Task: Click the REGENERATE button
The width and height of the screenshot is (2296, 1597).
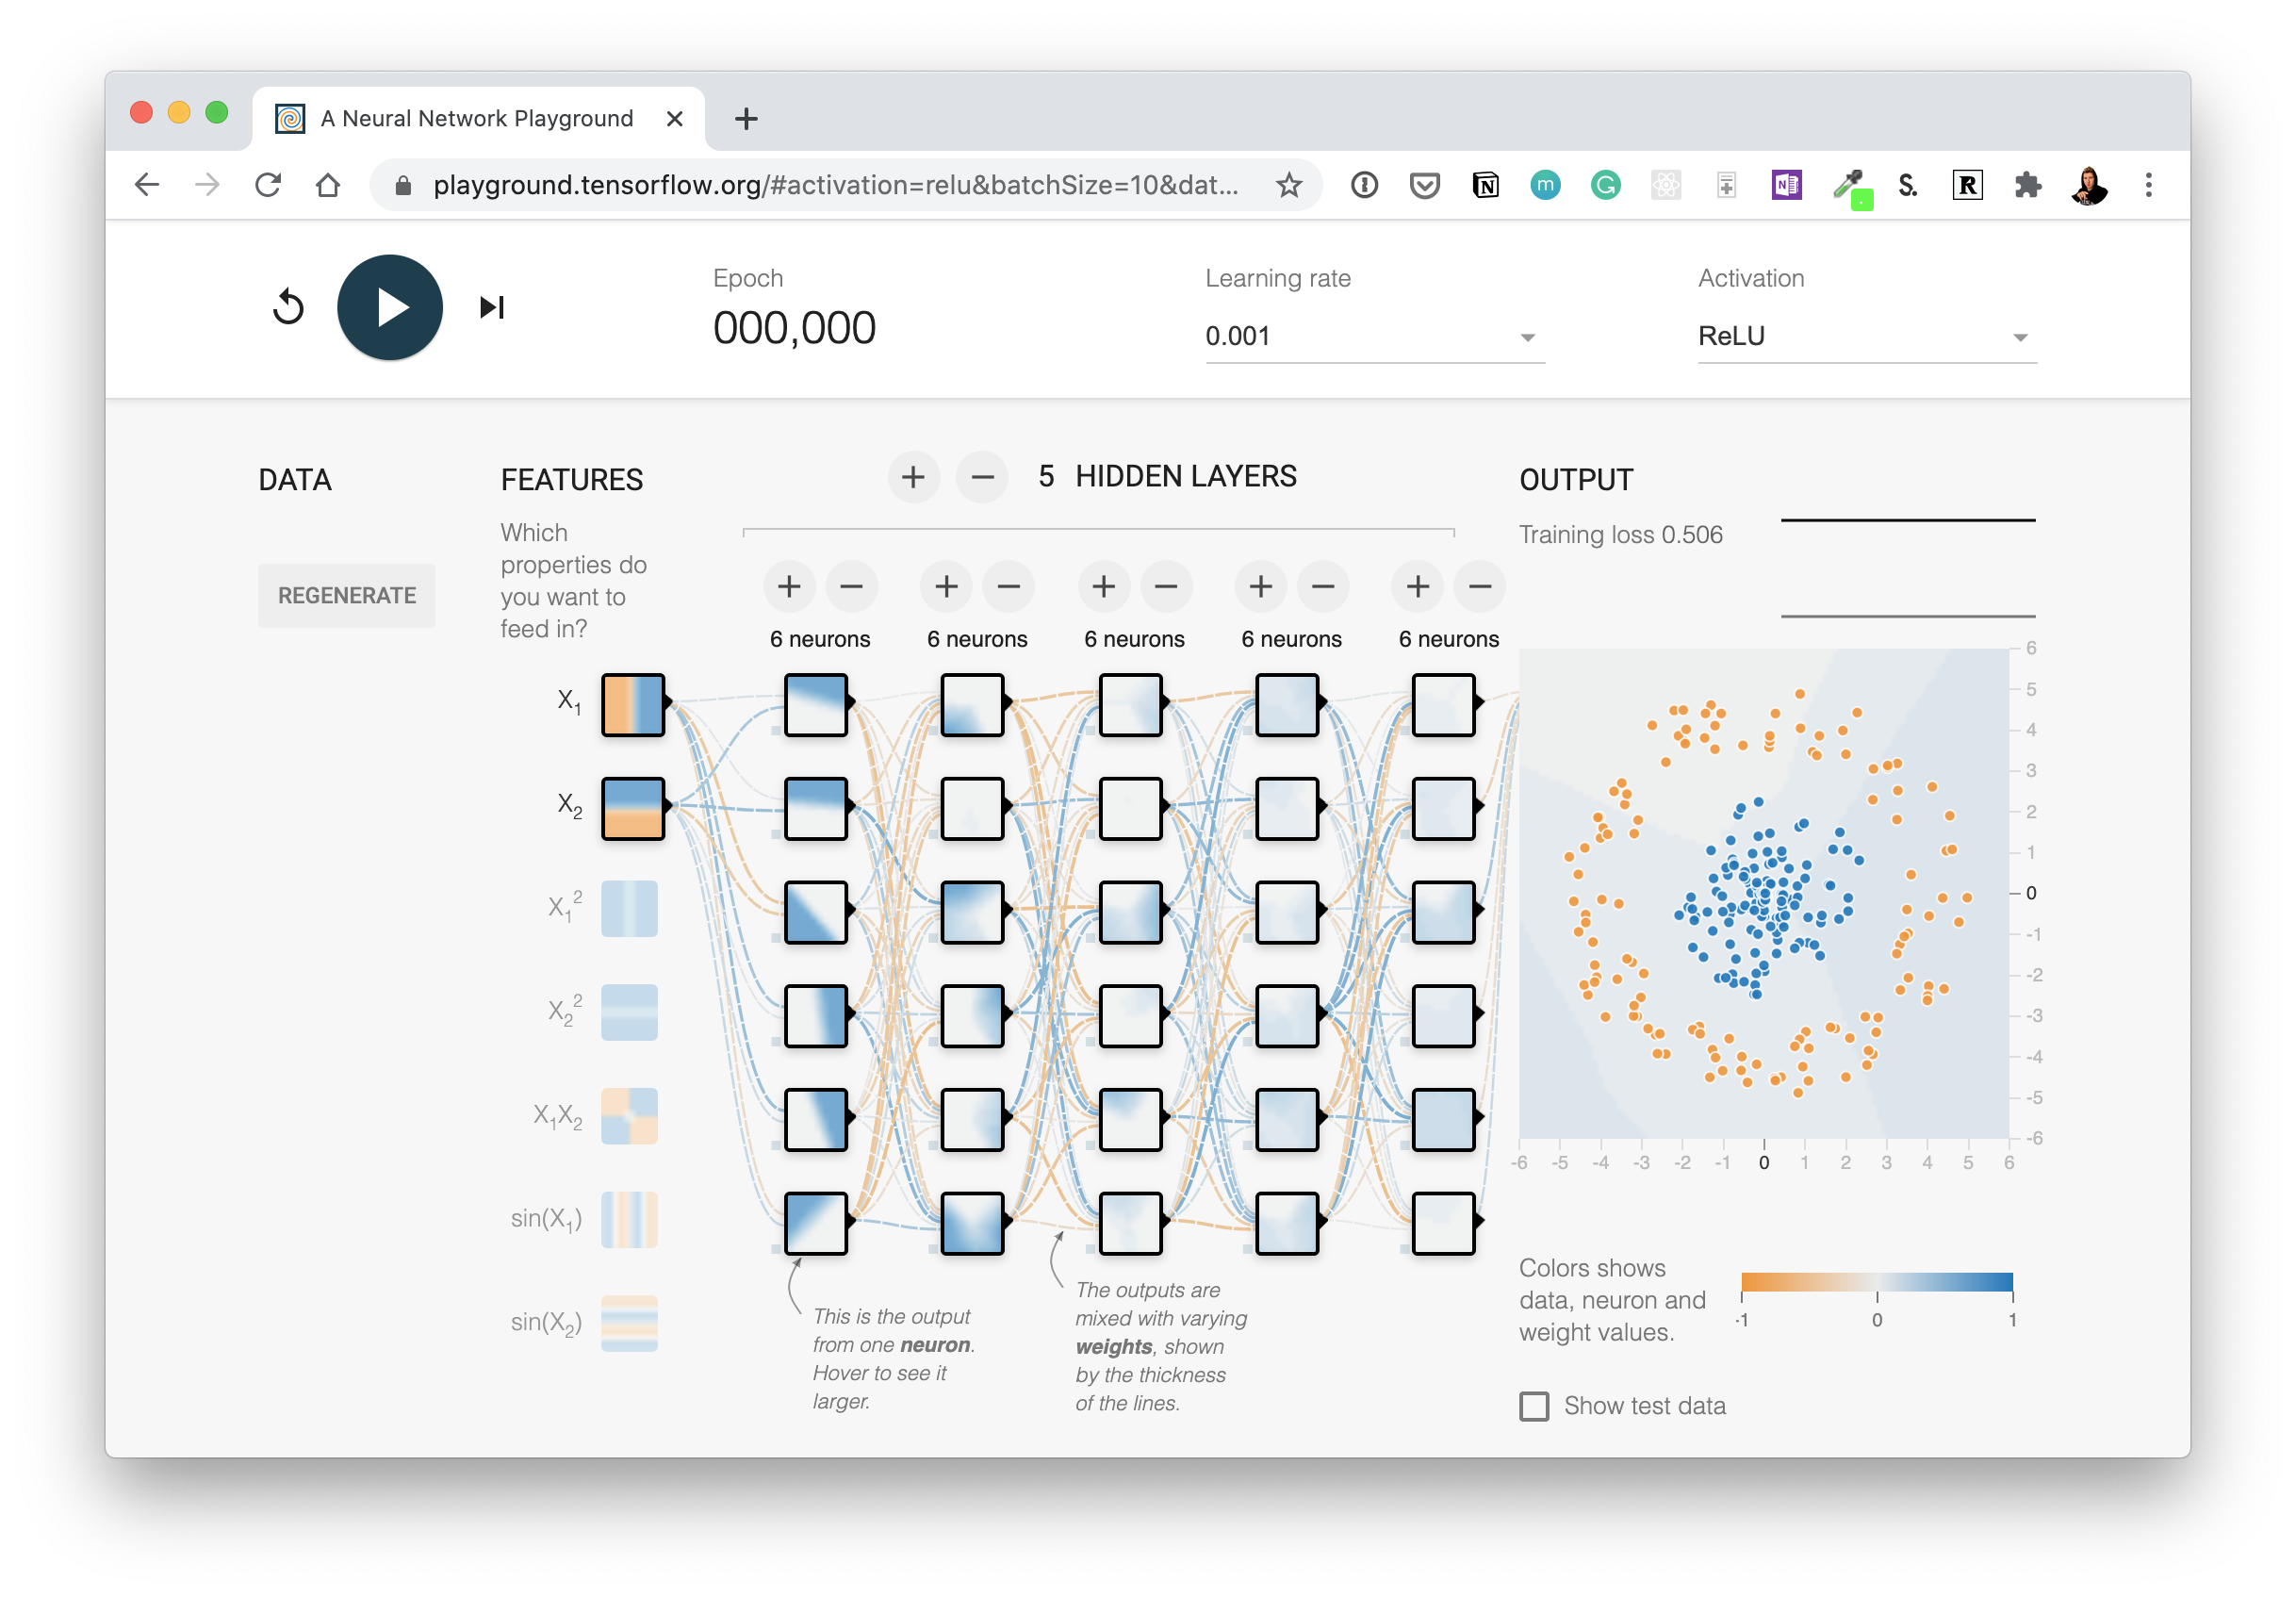Action: pos(346,595)
